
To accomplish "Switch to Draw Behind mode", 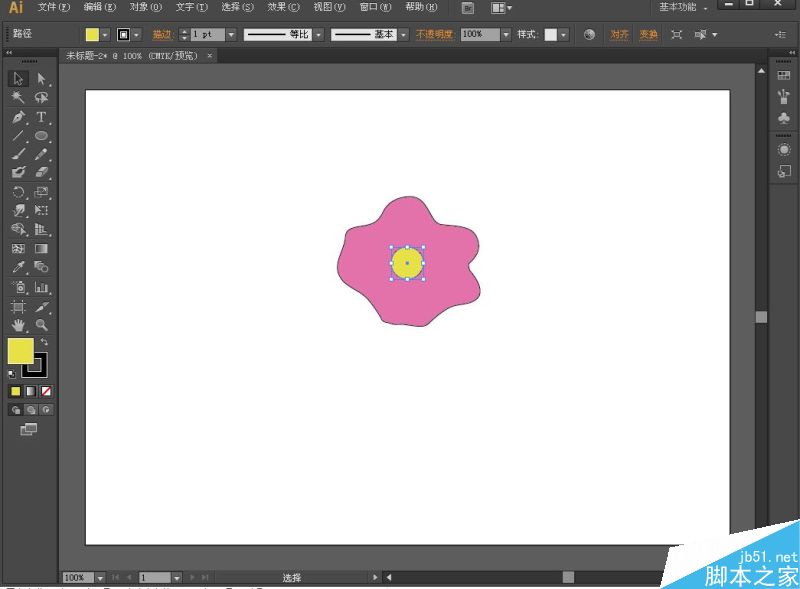I will pos(31,410).
